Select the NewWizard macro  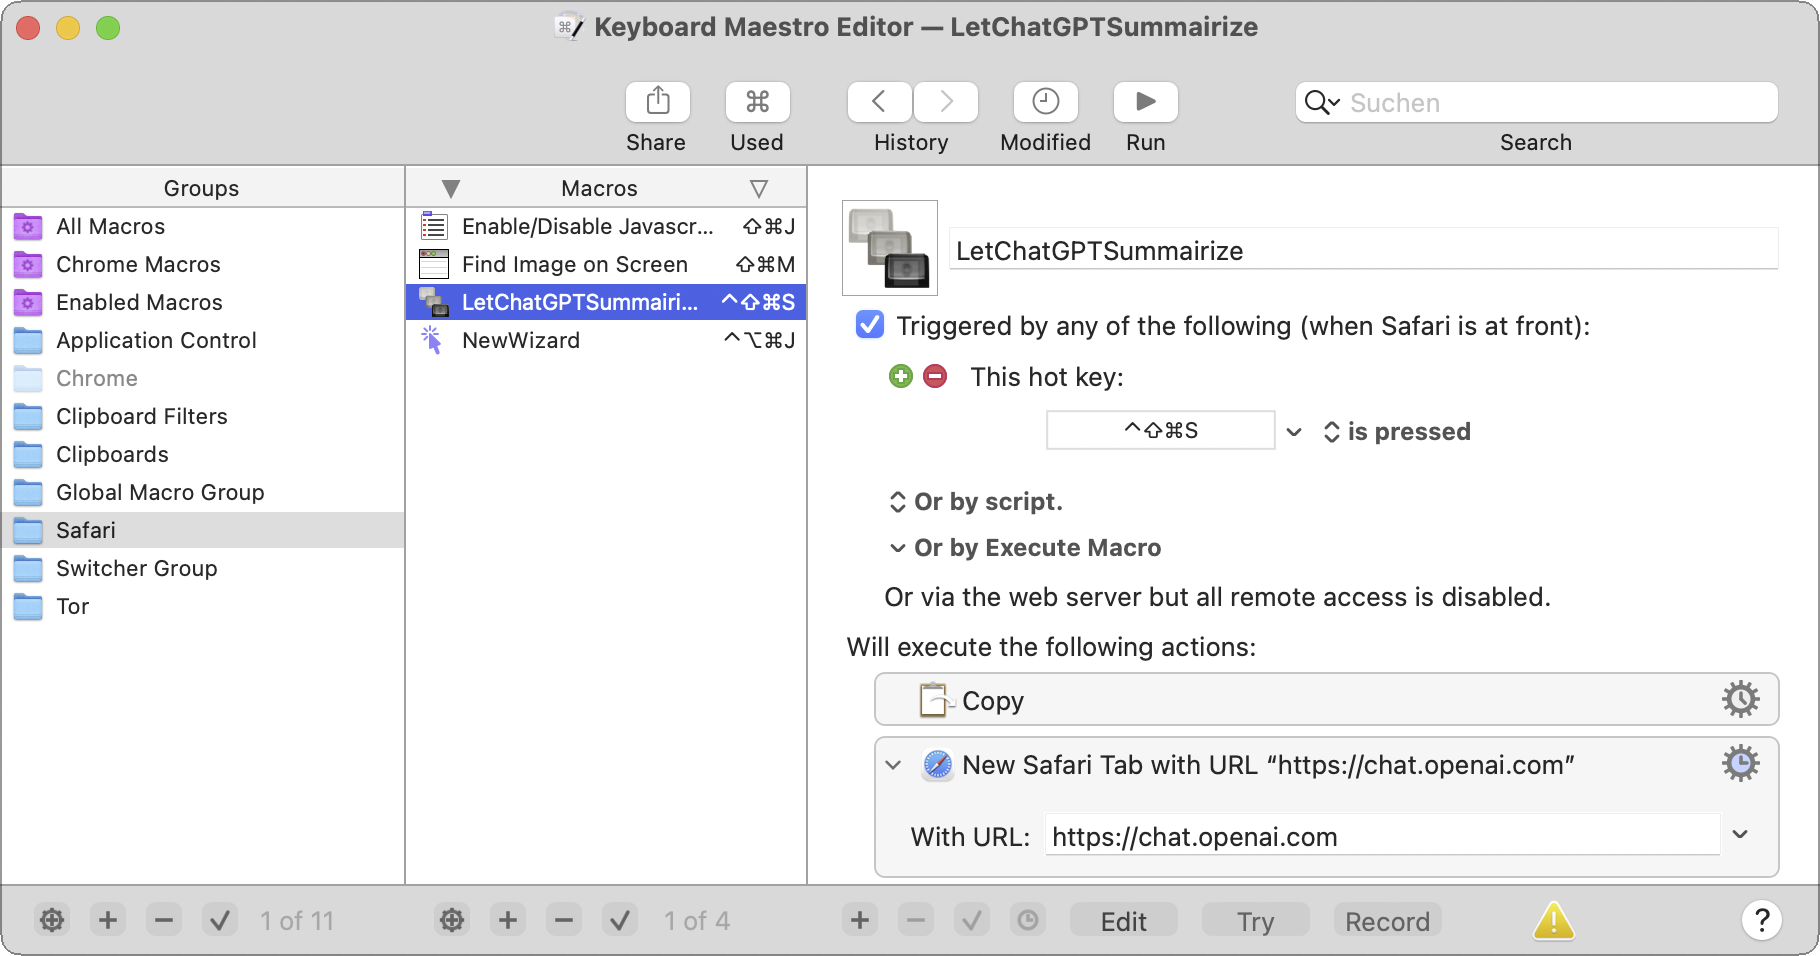click(x=520, y=340)
